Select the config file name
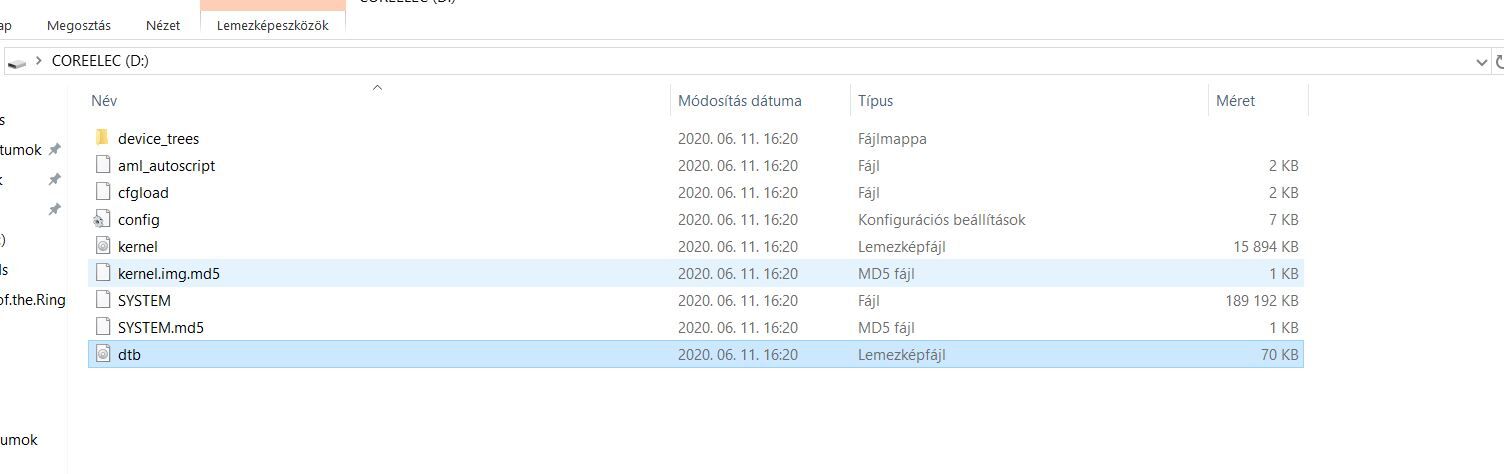1504x474 pixels. coord(139,220)
